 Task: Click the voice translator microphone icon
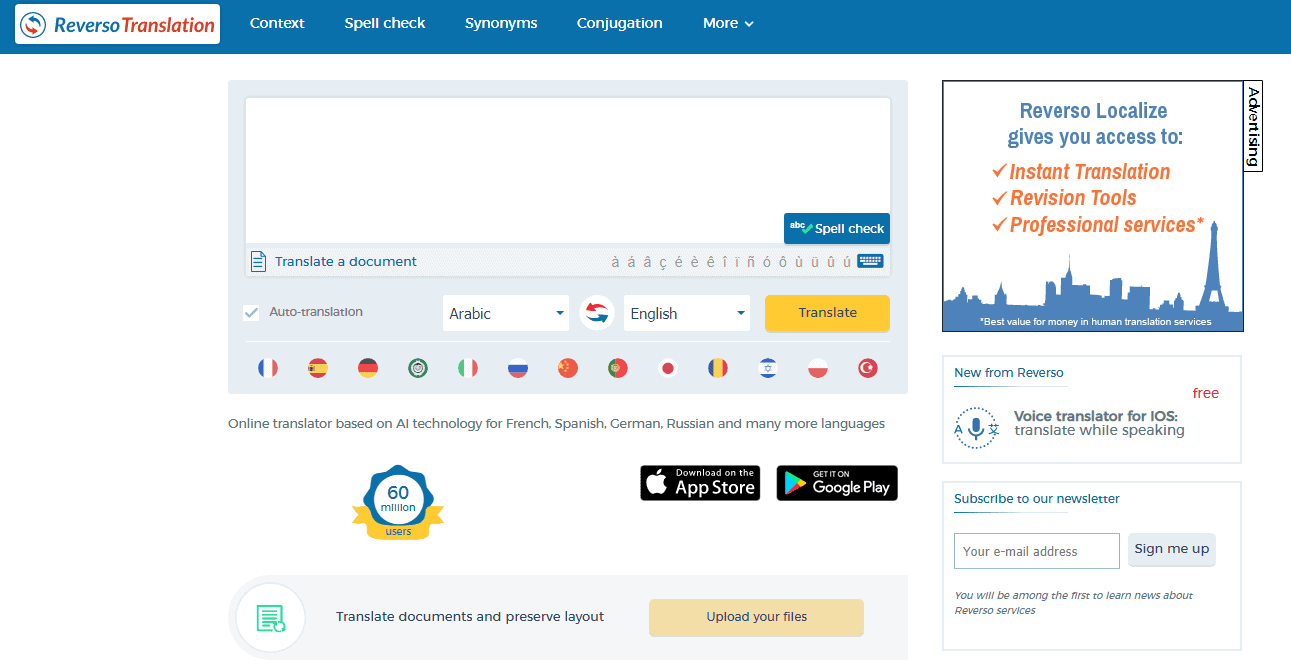975,428
